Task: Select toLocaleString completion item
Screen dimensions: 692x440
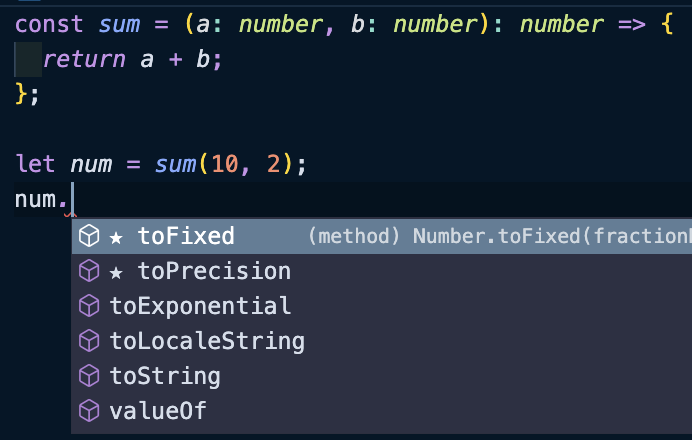Action: 382,341
